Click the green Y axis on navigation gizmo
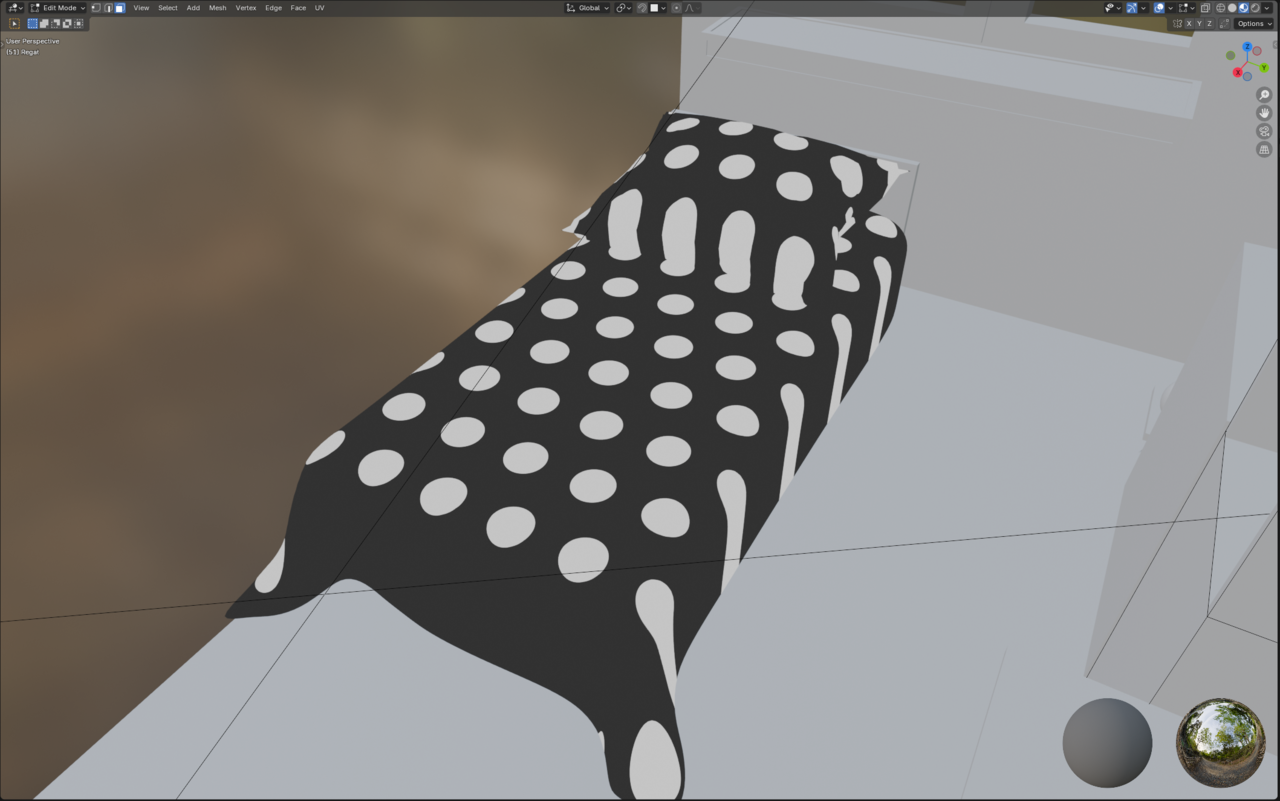Image resolution: width=1280 pixels, height=801 pixels. 1264,67
